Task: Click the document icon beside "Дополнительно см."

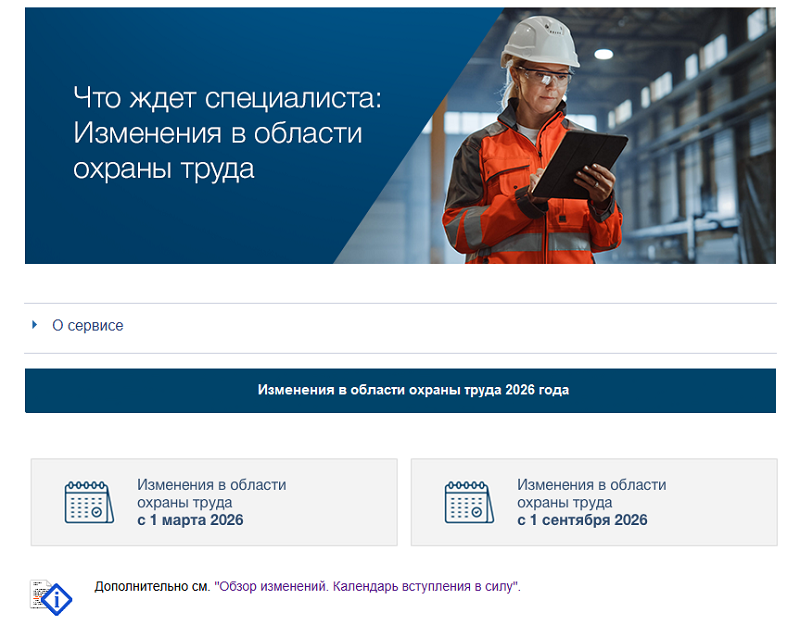Action: (x=39, y=592)
